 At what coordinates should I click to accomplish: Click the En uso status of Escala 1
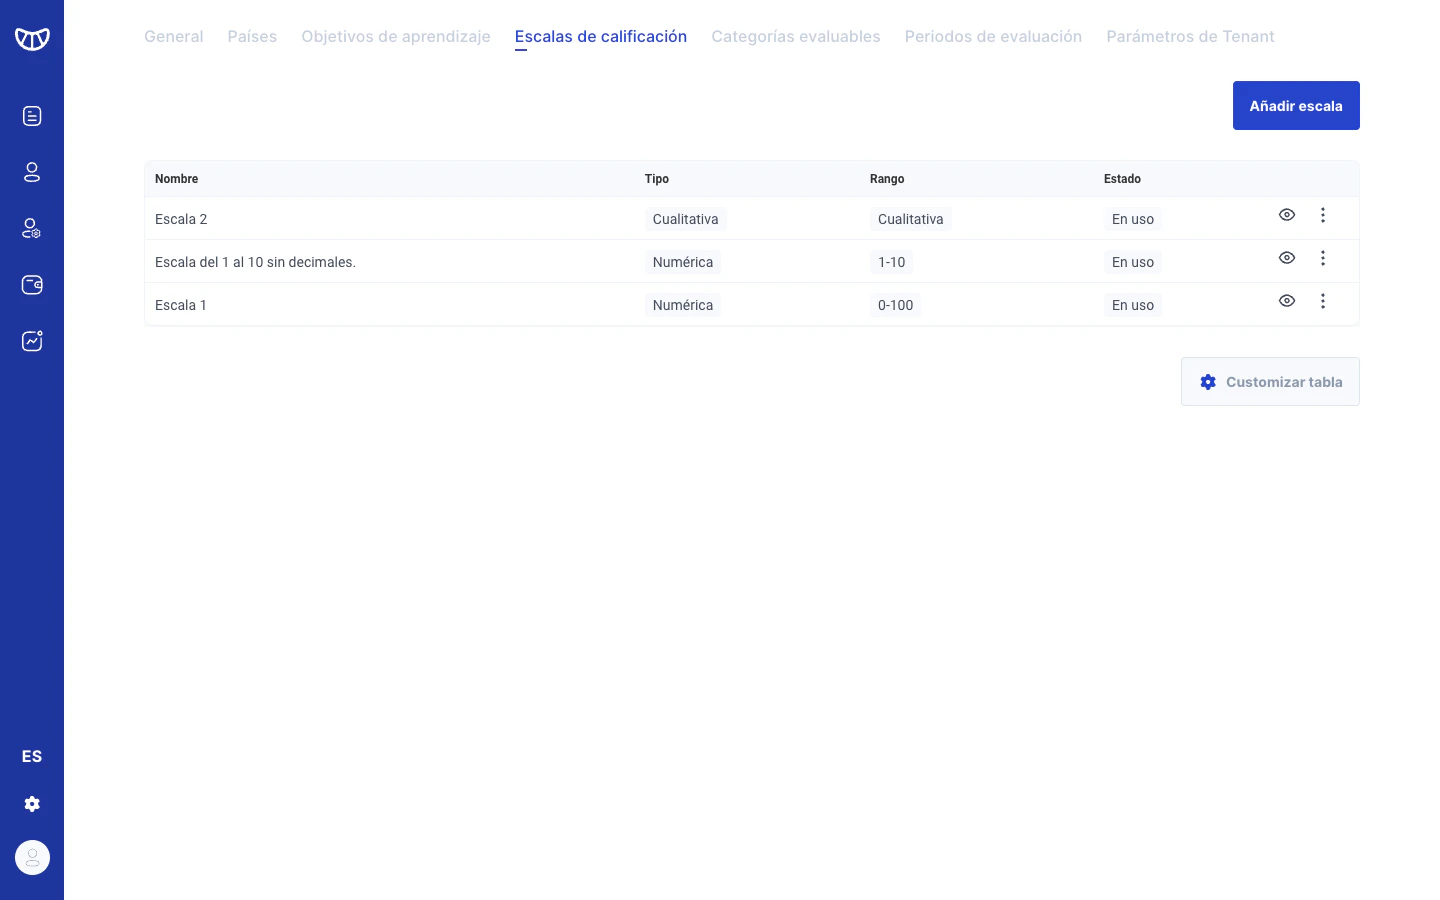(x=1133, y=305)
